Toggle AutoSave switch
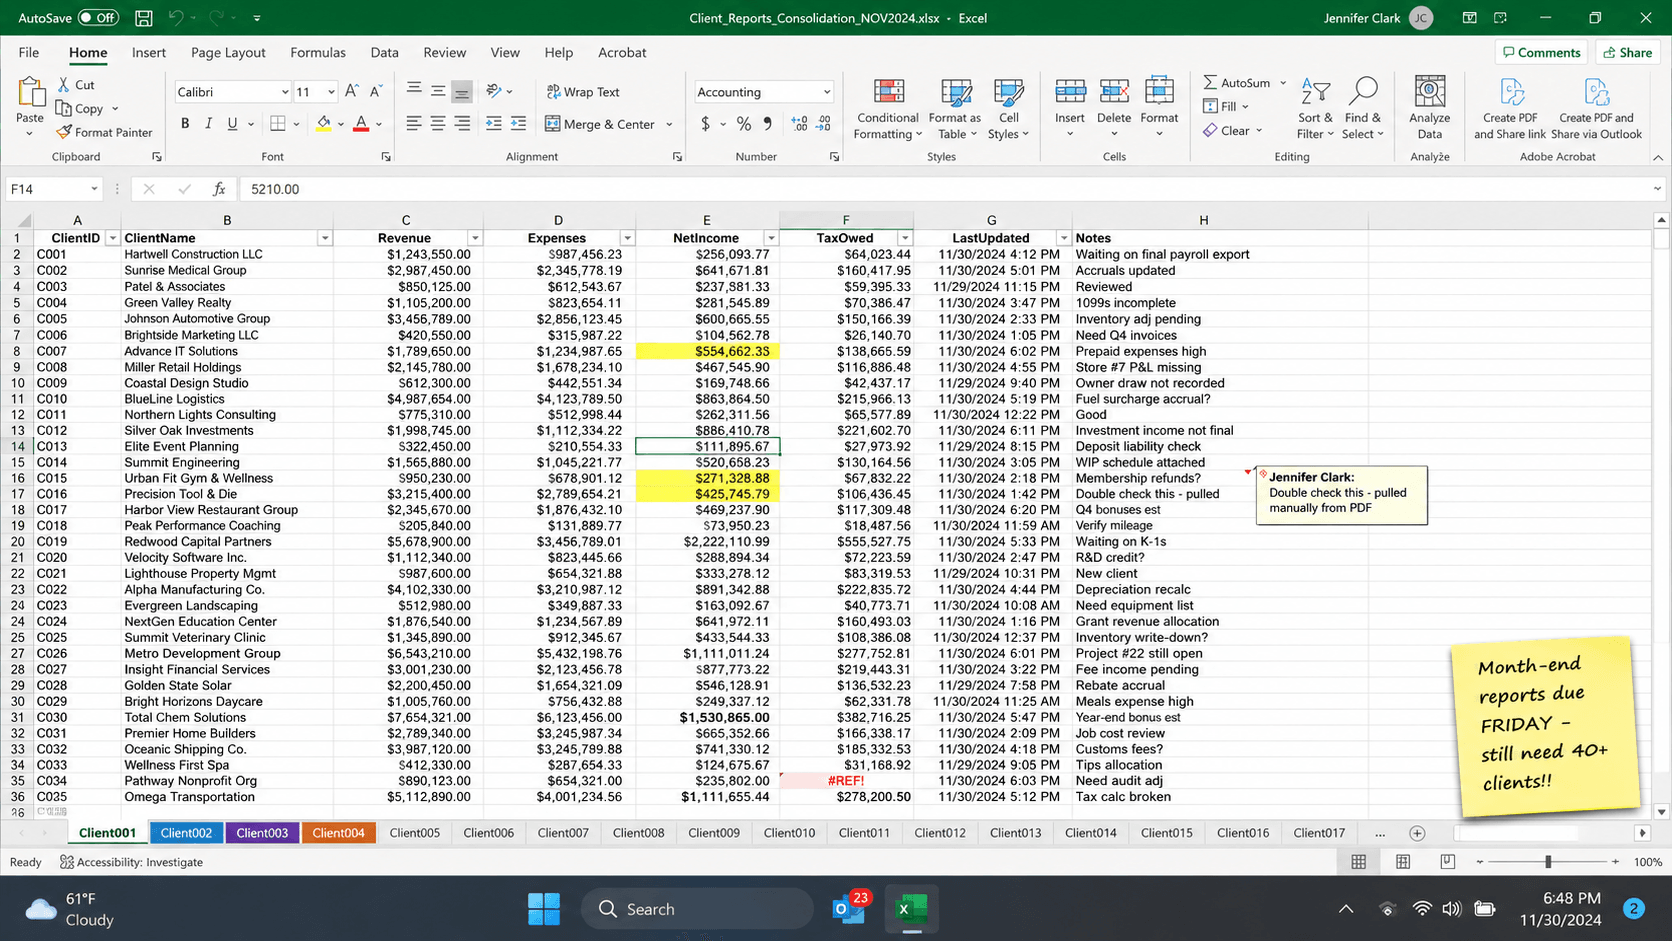The height and width of the screenshot is (941, 1672). point(99,18)
